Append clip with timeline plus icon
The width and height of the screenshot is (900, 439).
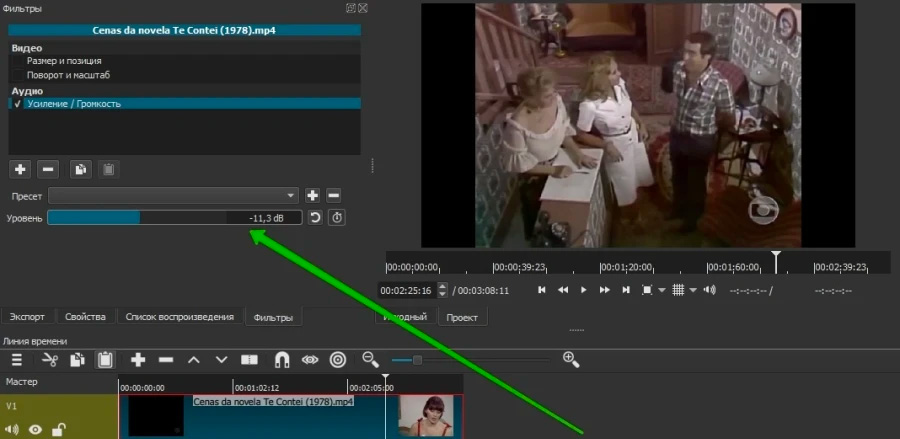pyautogui.click(x=138, y=360)
